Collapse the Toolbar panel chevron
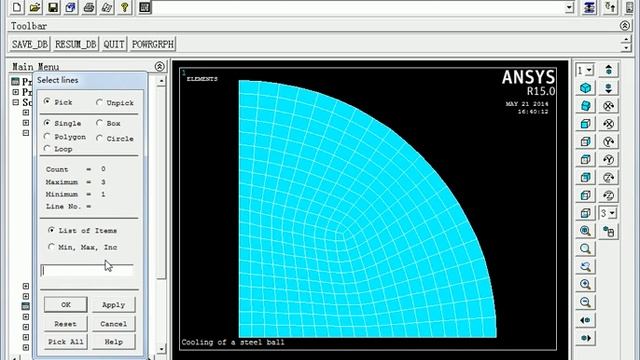 [624, 26]
